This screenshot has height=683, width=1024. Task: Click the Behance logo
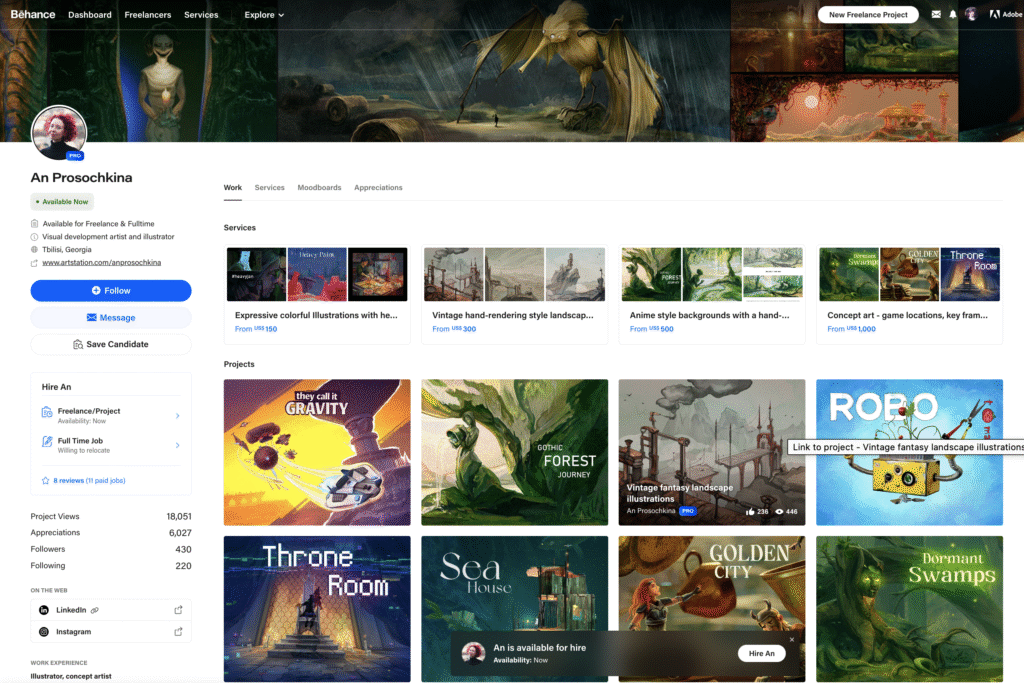32,14
